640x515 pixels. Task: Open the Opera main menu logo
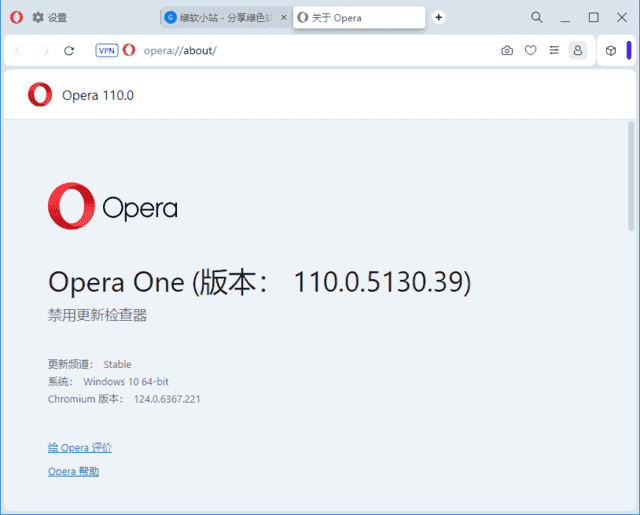tap(16, 17)
